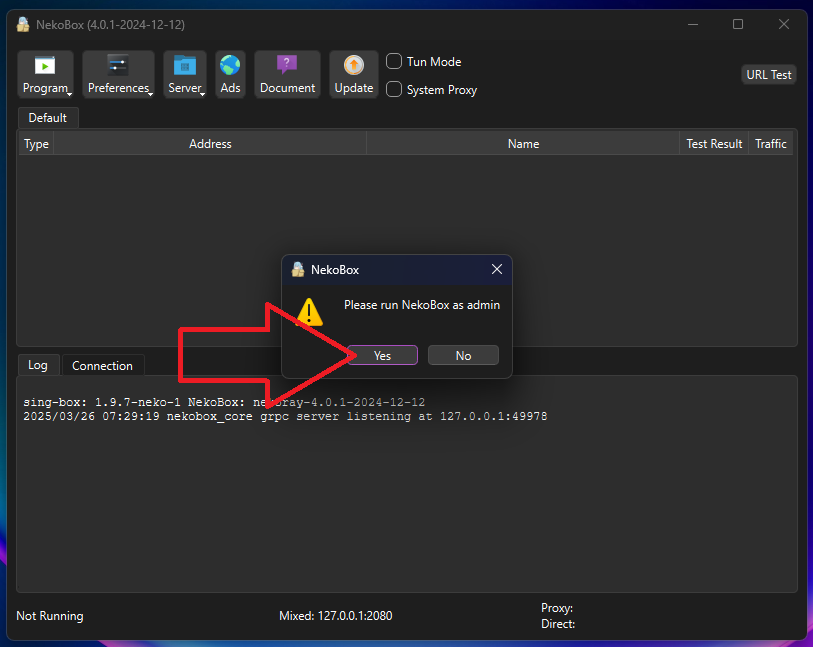Screen dimensions: 813x647
Task: Sort by the Address column header
Action: click(x=210, y=144)
